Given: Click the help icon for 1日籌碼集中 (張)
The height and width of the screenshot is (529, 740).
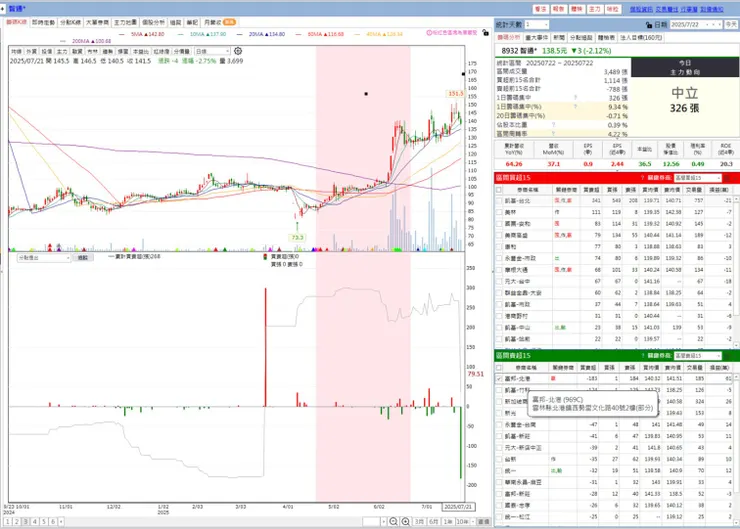Looking at the screenshot, I should coord(575,98).
